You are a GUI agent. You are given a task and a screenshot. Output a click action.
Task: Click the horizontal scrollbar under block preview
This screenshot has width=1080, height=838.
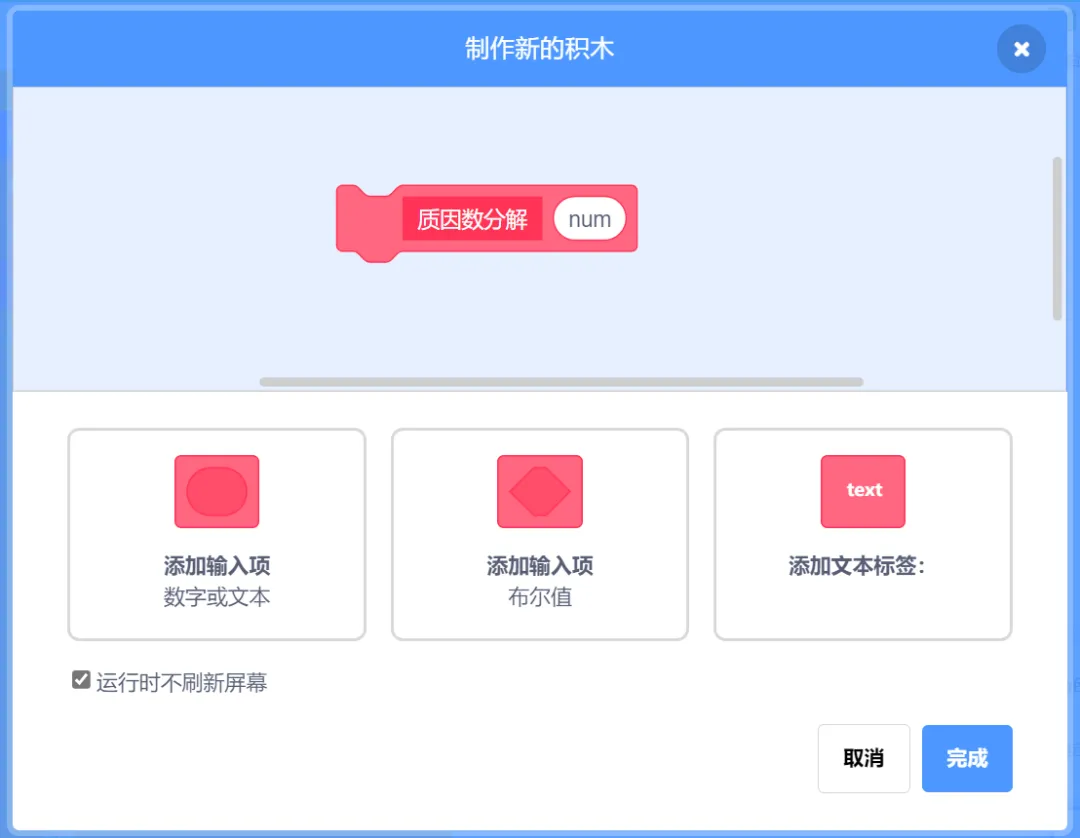point(561,381)
